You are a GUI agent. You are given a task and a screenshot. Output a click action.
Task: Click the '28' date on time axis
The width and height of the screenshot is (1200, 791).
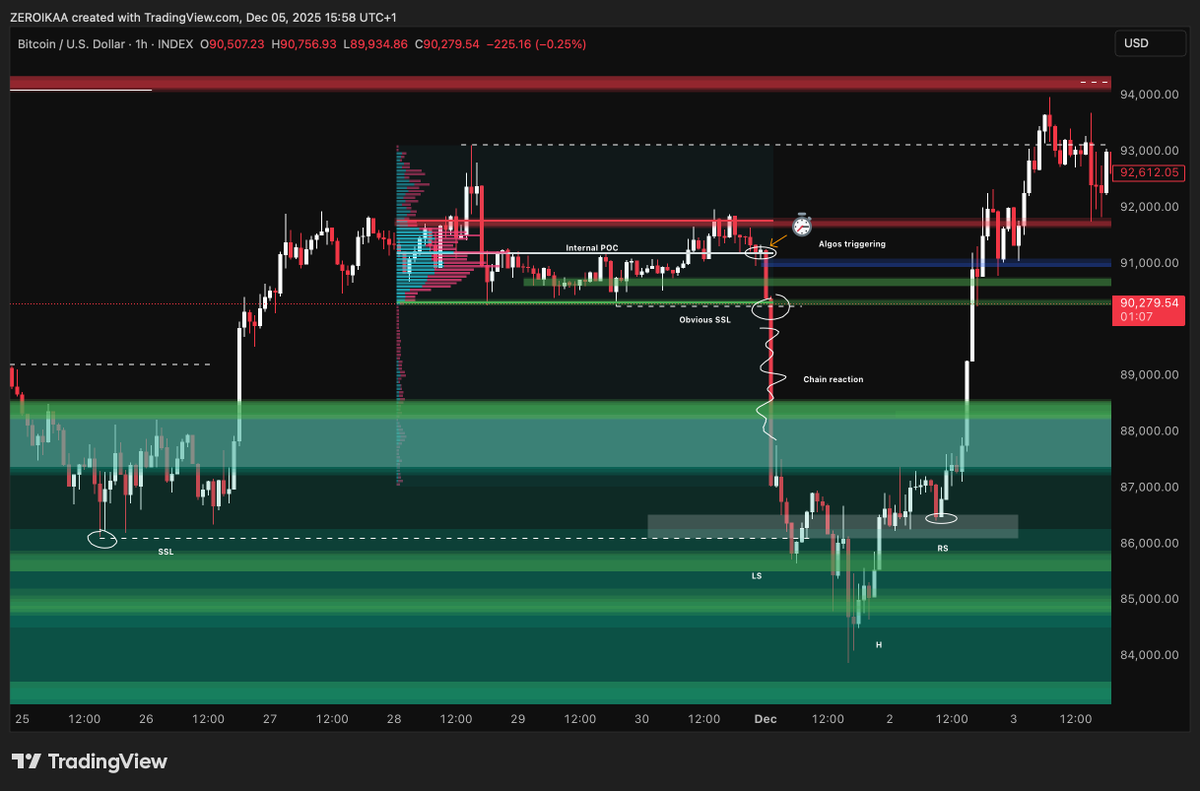[x=394, y=719]
